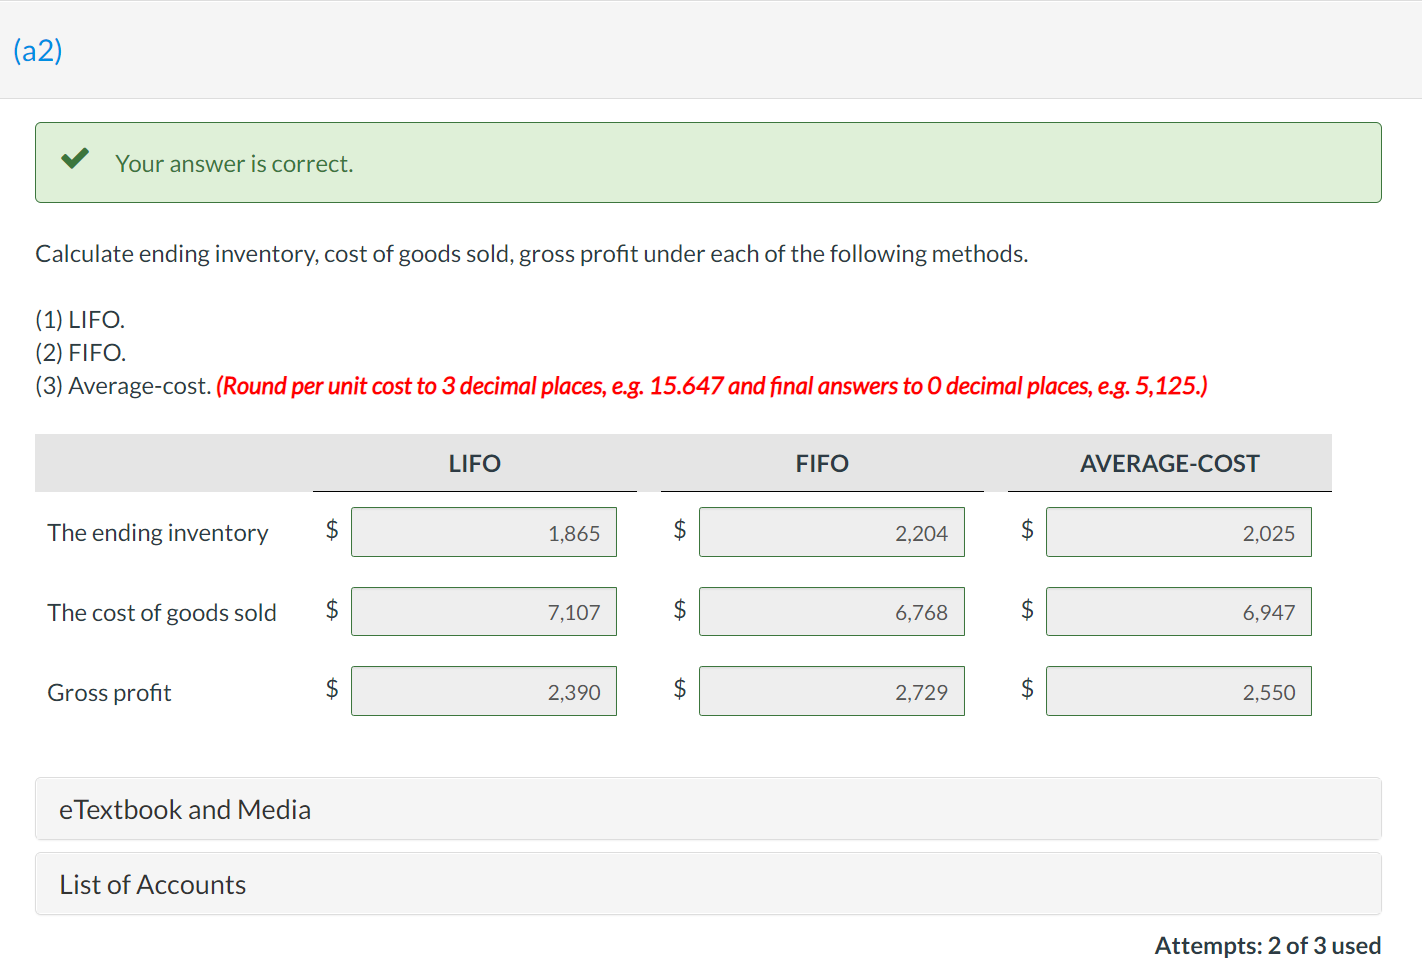
Task: Open the List of Accounts section
Action: click(708, 884)
